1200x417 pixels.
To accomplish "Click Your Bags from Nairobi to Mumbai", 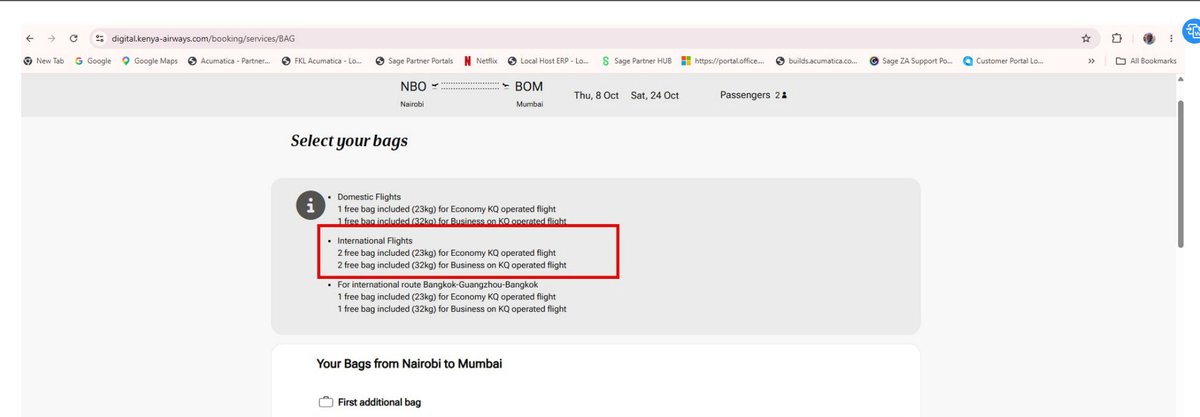I will tap(409, 364).
